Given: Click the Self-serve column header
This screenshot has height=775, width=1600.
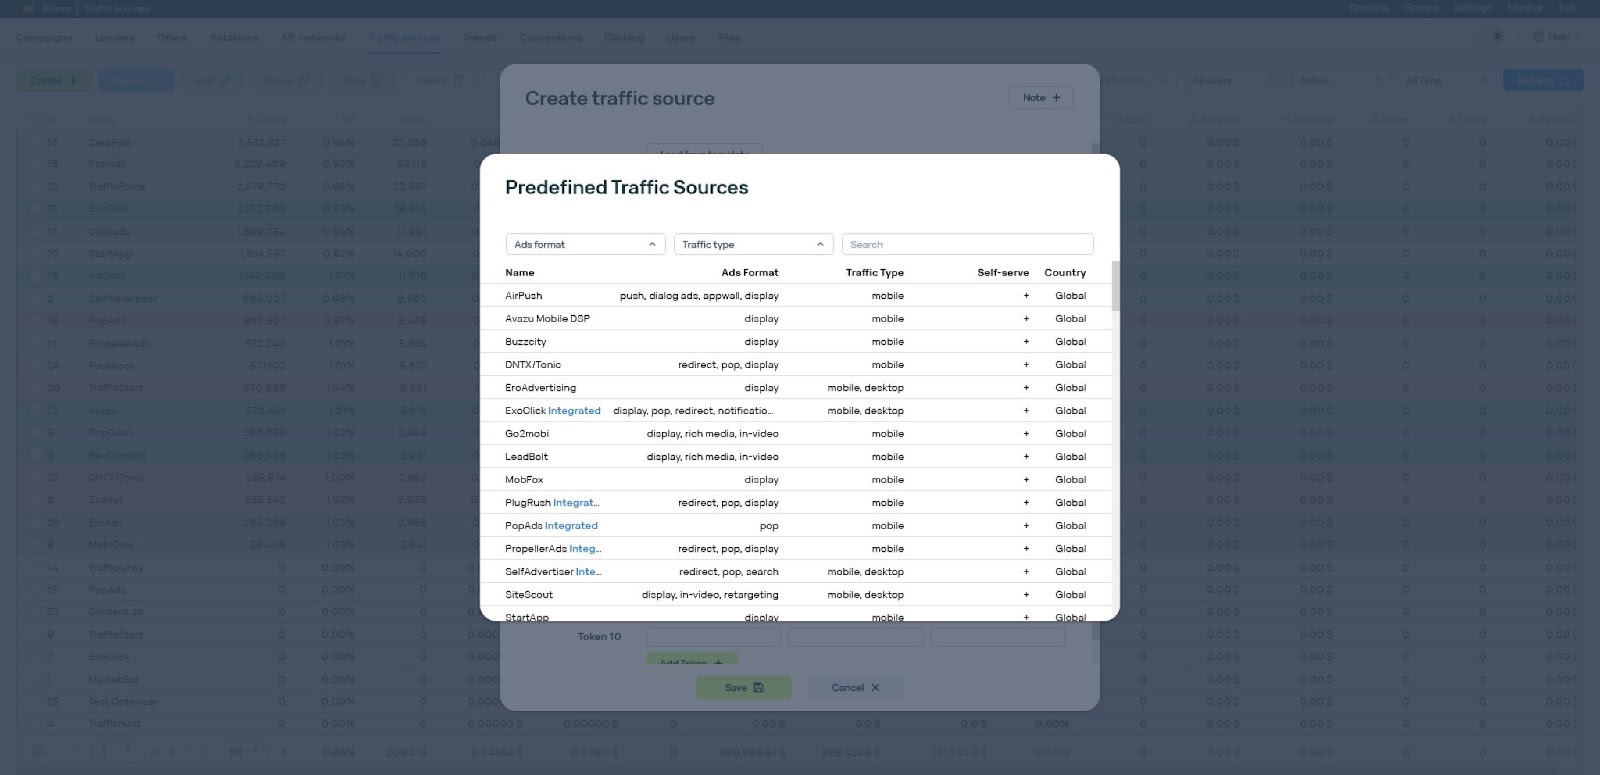Looking at the screenshot, I should coord(1003,272).
